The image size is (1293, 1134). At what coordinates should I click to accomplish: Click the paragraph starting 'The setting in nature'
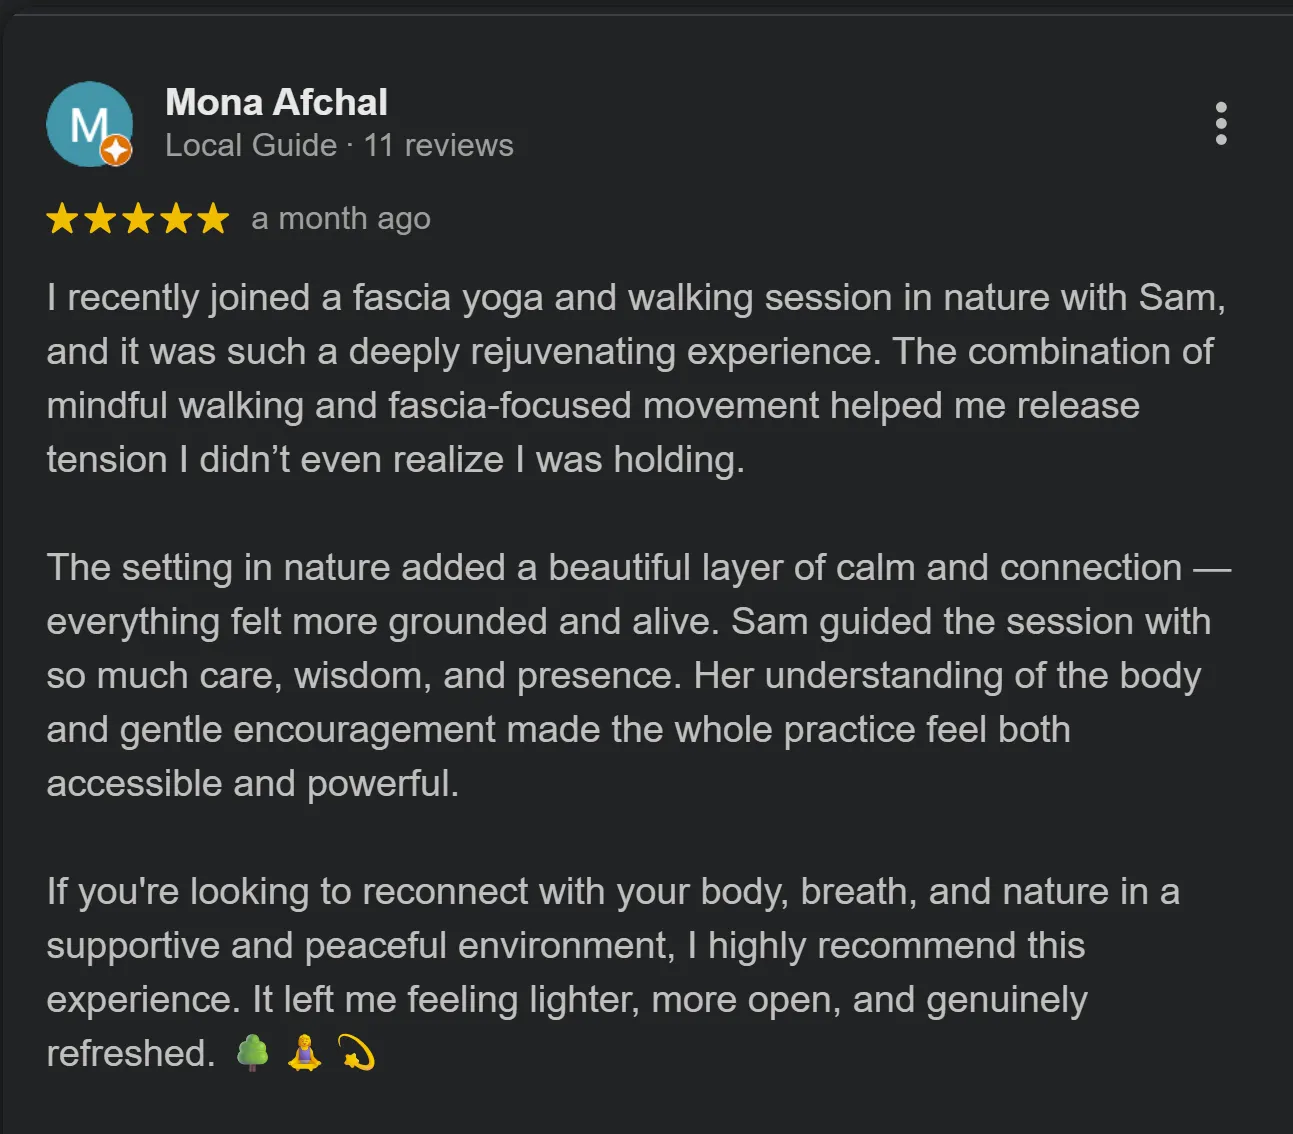click(x=638, y=675)
